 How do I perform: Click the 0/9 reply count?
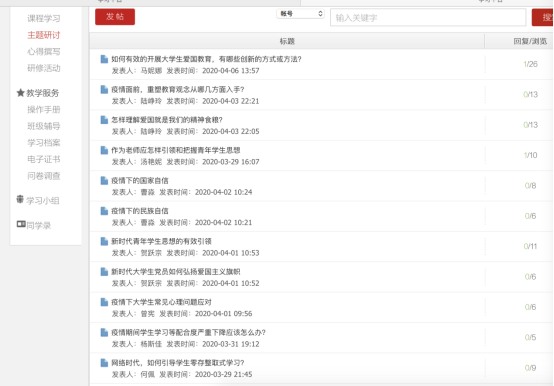coord(530,368)
